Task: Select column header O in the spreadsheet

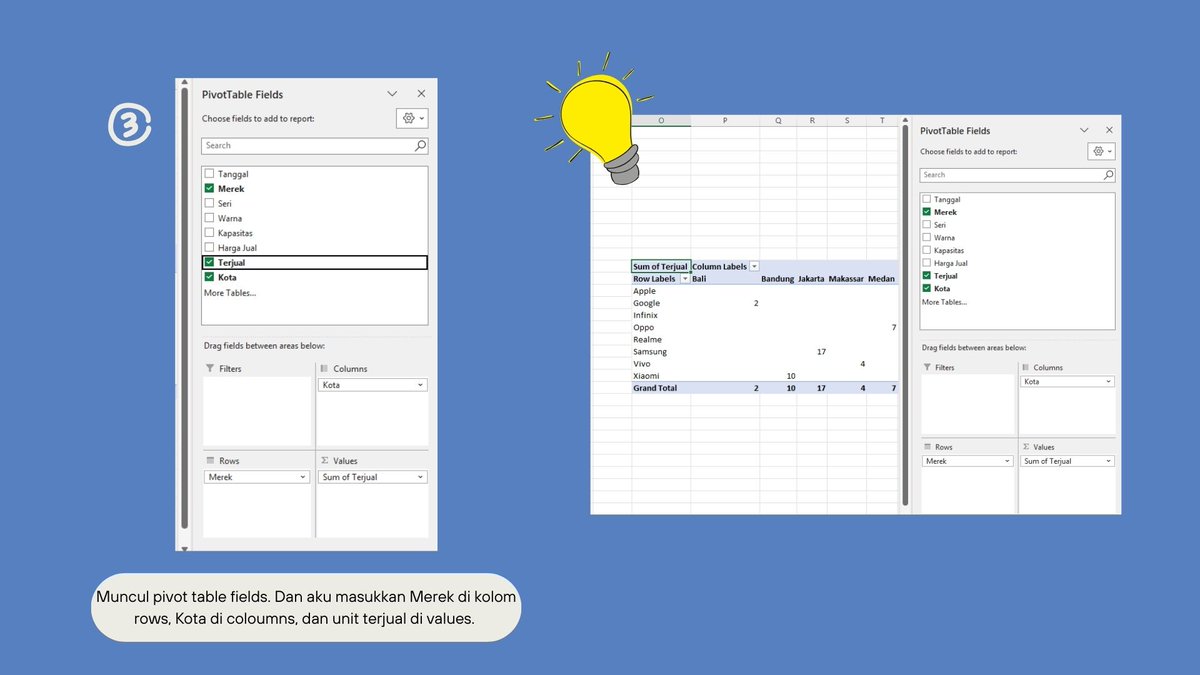Action: (661, 120)
